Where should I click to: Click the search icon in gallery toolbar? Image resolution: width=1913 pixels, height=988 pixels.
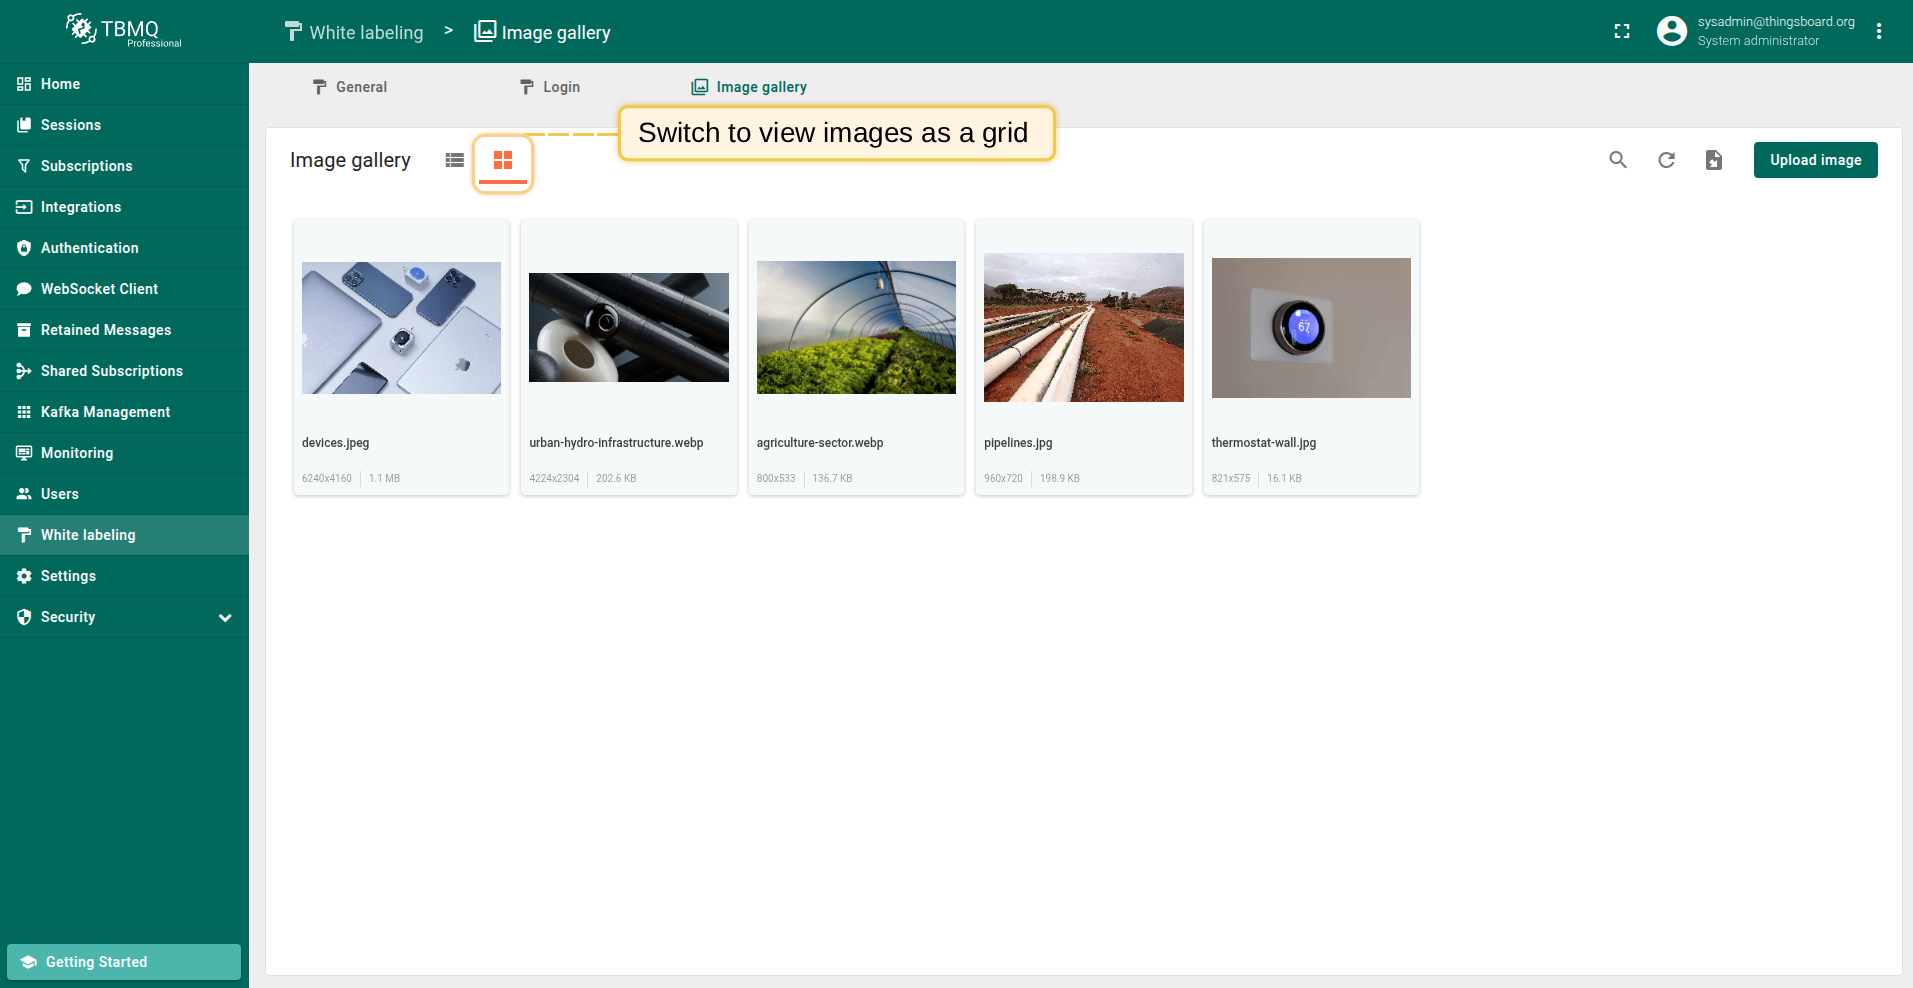[1617, 160]
